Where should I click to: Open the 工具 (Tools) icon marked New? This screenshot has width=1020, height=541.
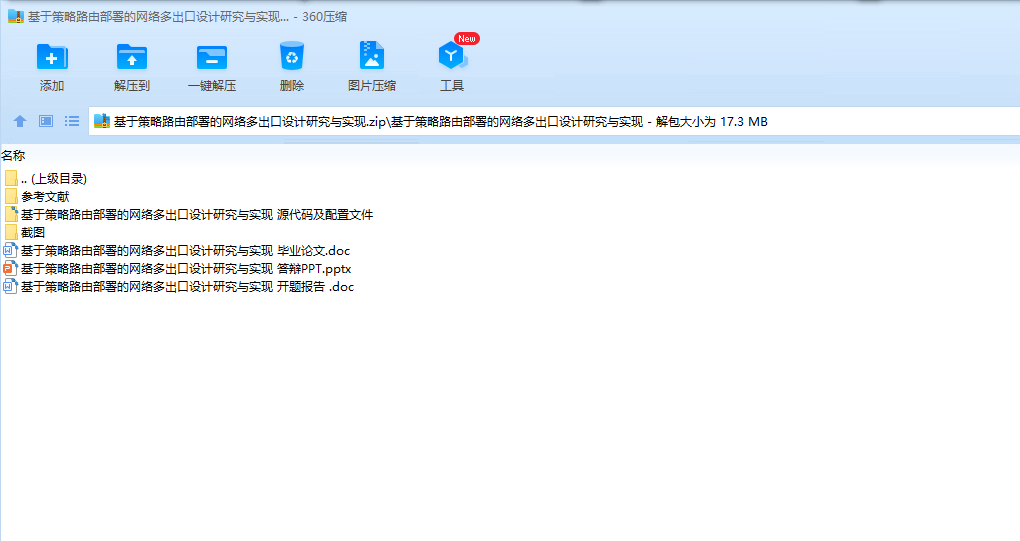click(x=453, y=57)
